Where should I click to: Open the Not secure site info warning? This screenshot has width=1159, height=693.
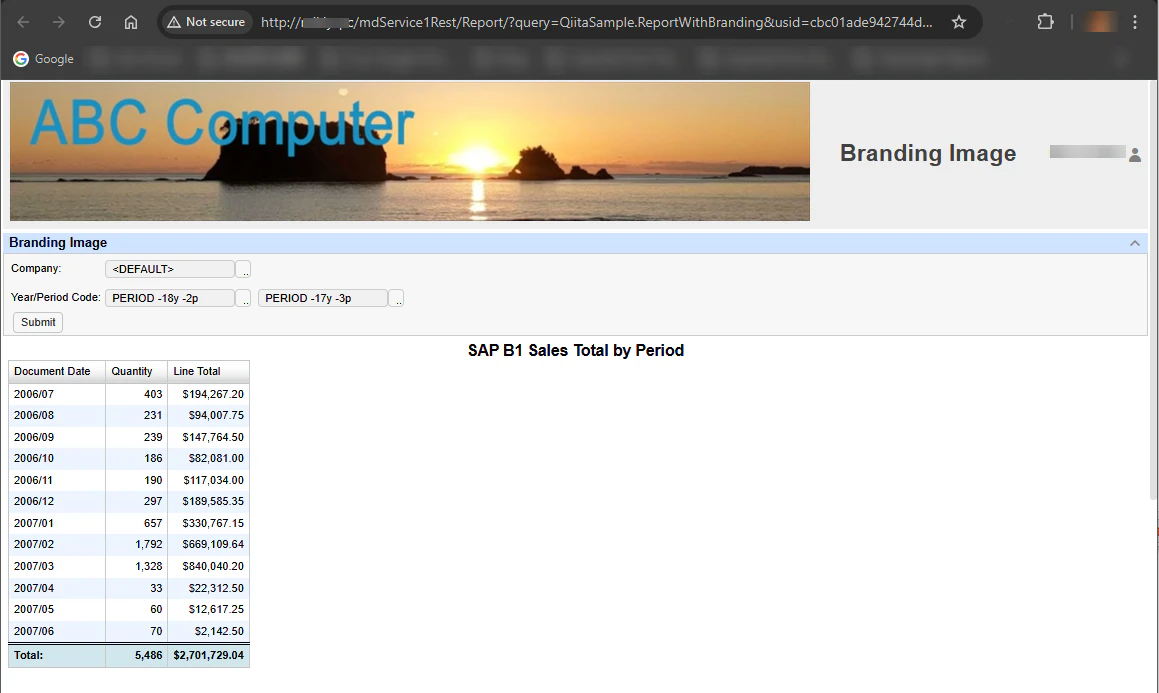pos(206,22)
